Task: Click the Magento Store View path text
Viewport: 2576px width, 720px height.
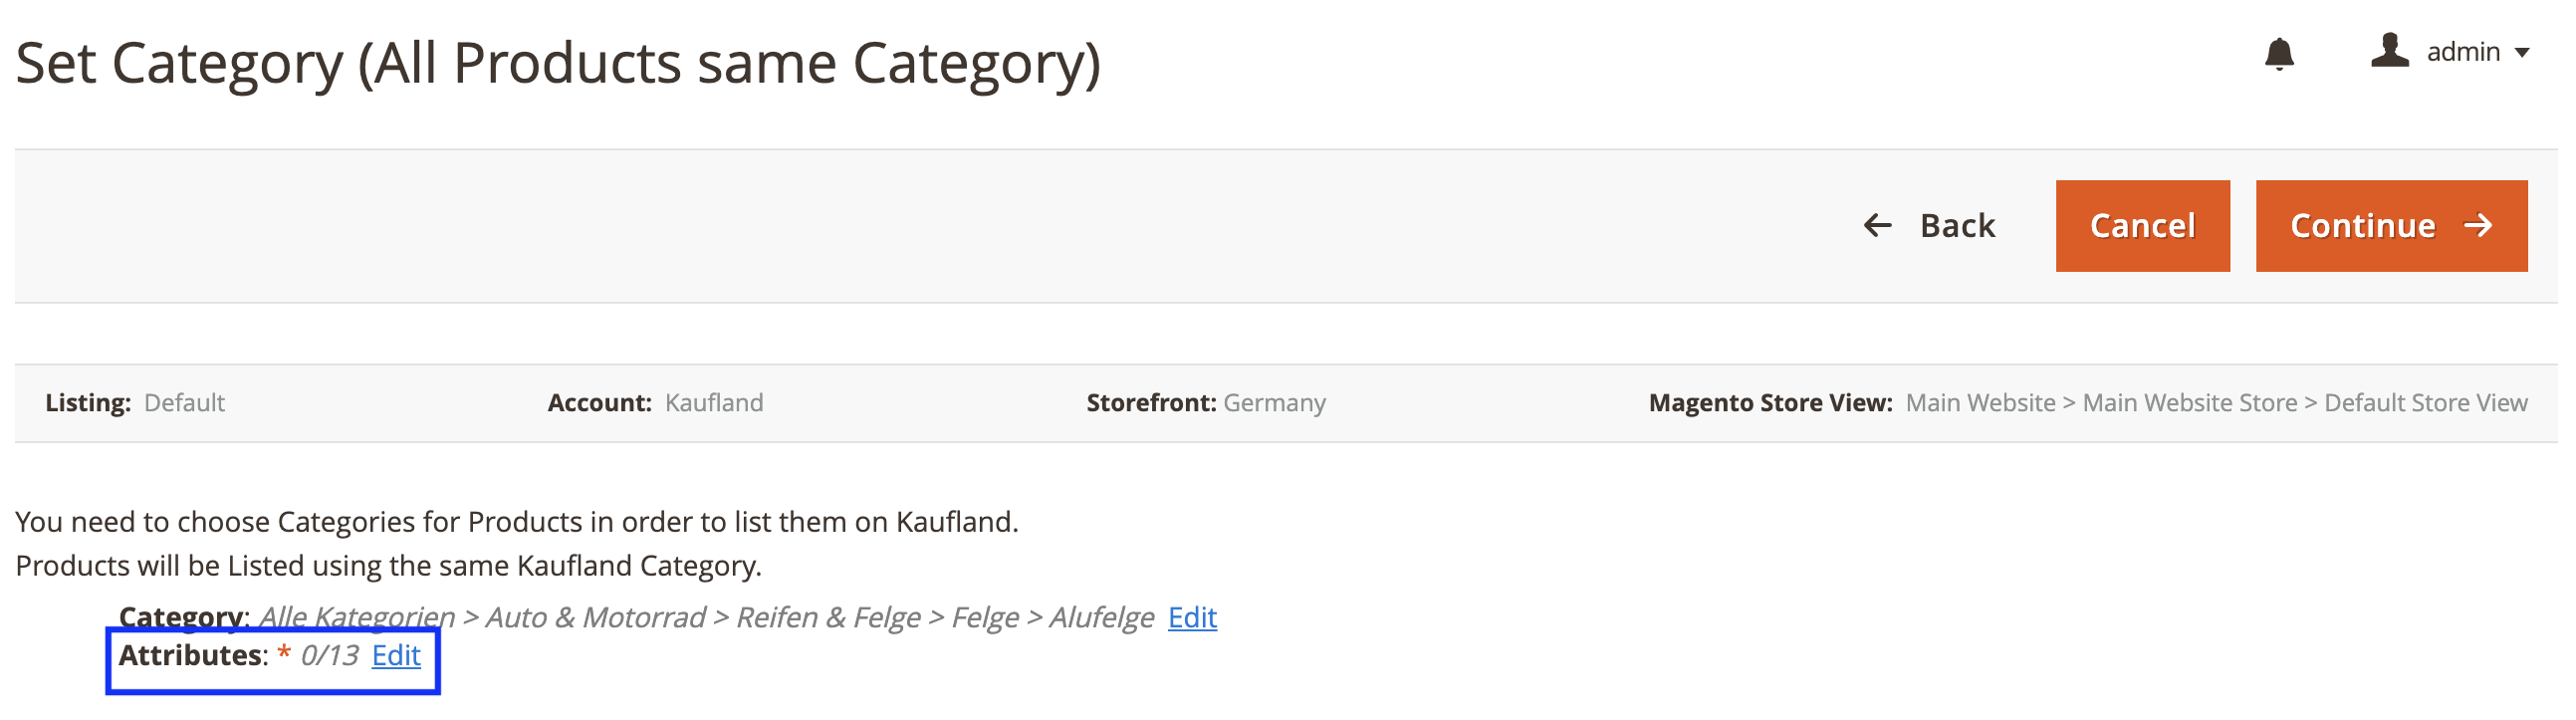Action: (x=2216, y=402)
